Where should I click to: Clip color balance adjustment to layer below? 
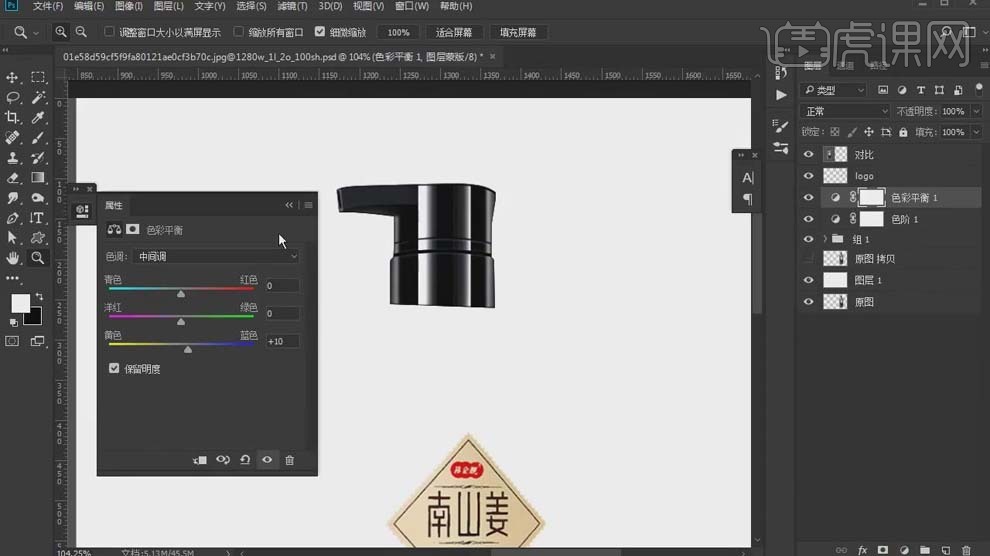coord(200,460)
